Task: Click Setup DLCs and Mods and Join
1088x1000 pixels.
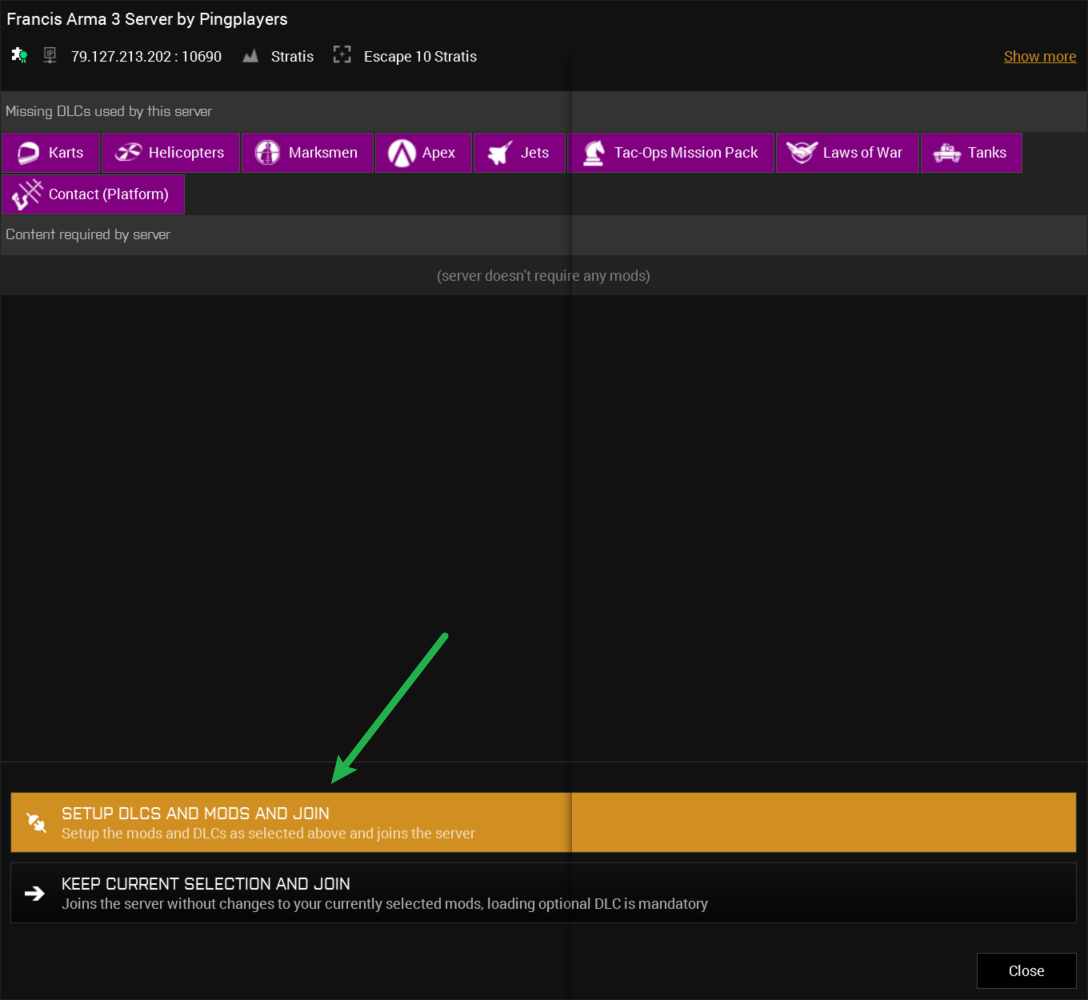Action: (x=543, y=822)
